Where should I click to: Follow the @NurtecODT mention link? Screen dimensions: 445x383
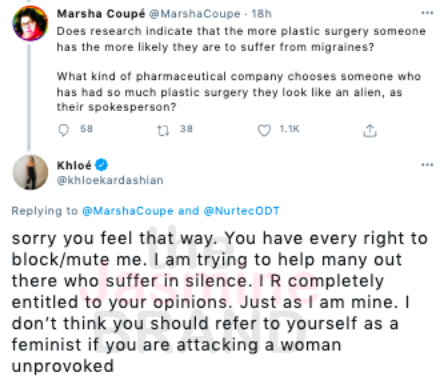[241, 211]
